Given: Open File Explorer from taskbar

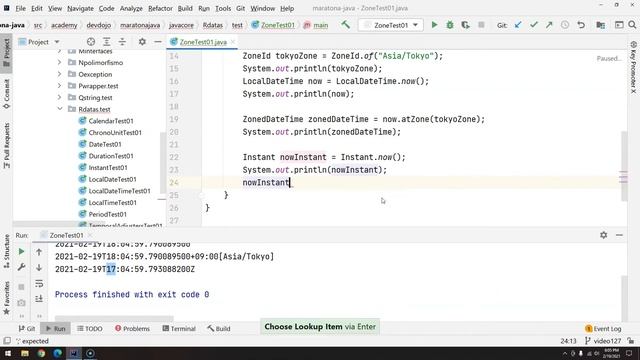Looking at the screenshot, I should click(x=24, y=353).
